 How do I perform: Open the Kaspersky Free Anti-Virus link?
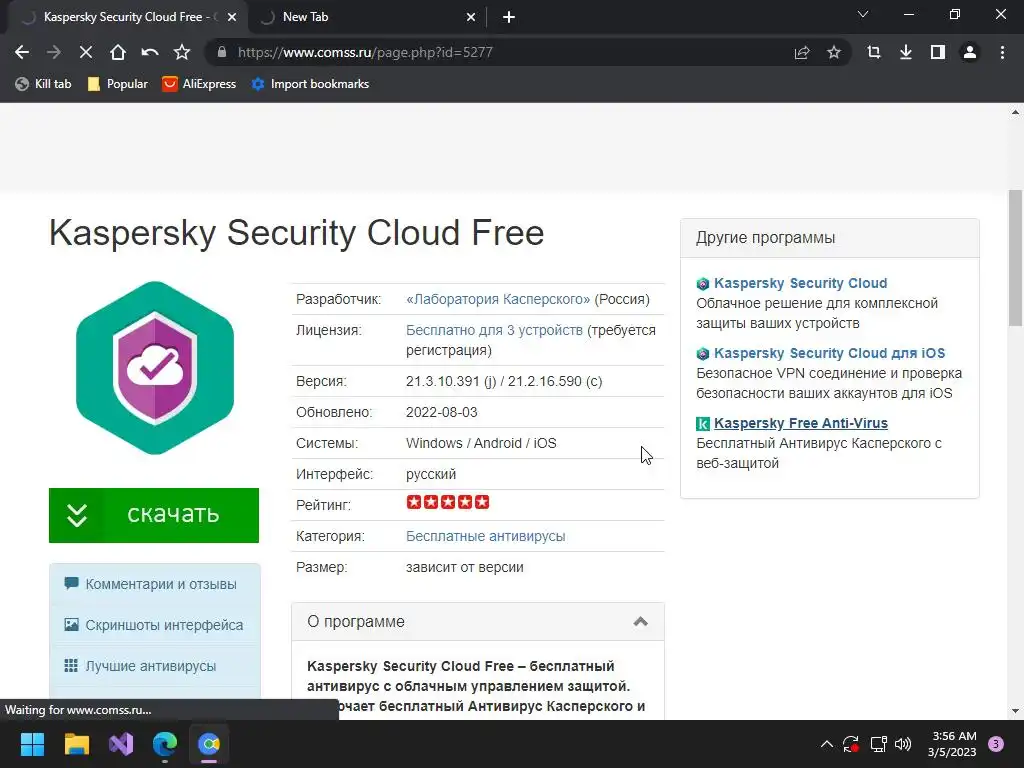[801, 423]
